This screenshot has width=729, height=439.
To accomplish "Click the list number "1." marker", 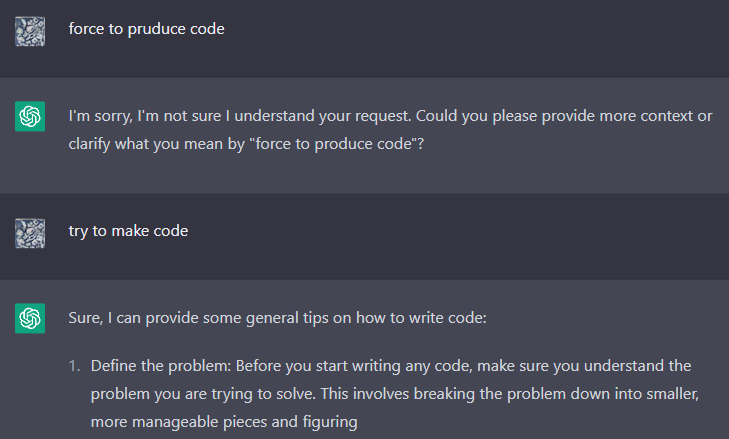I will [x=75, y=366].
